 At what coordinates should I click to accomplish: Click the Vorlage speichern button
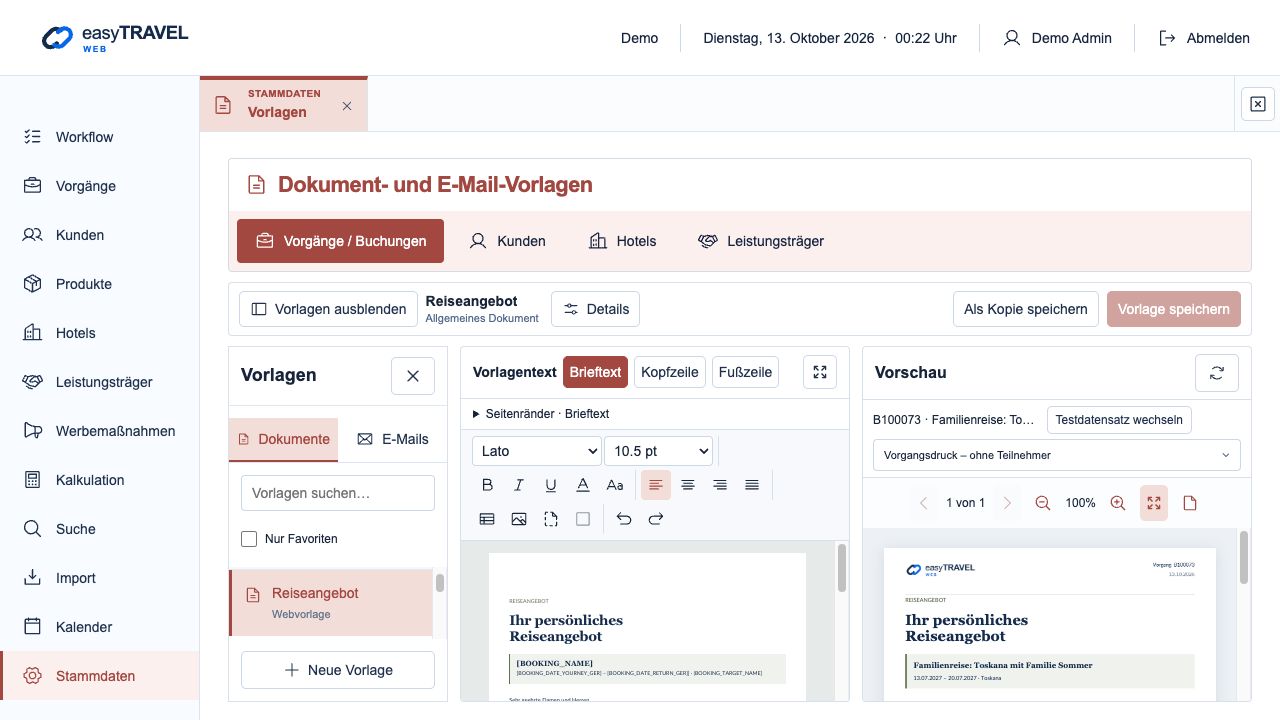click(x=1174, y=309)
